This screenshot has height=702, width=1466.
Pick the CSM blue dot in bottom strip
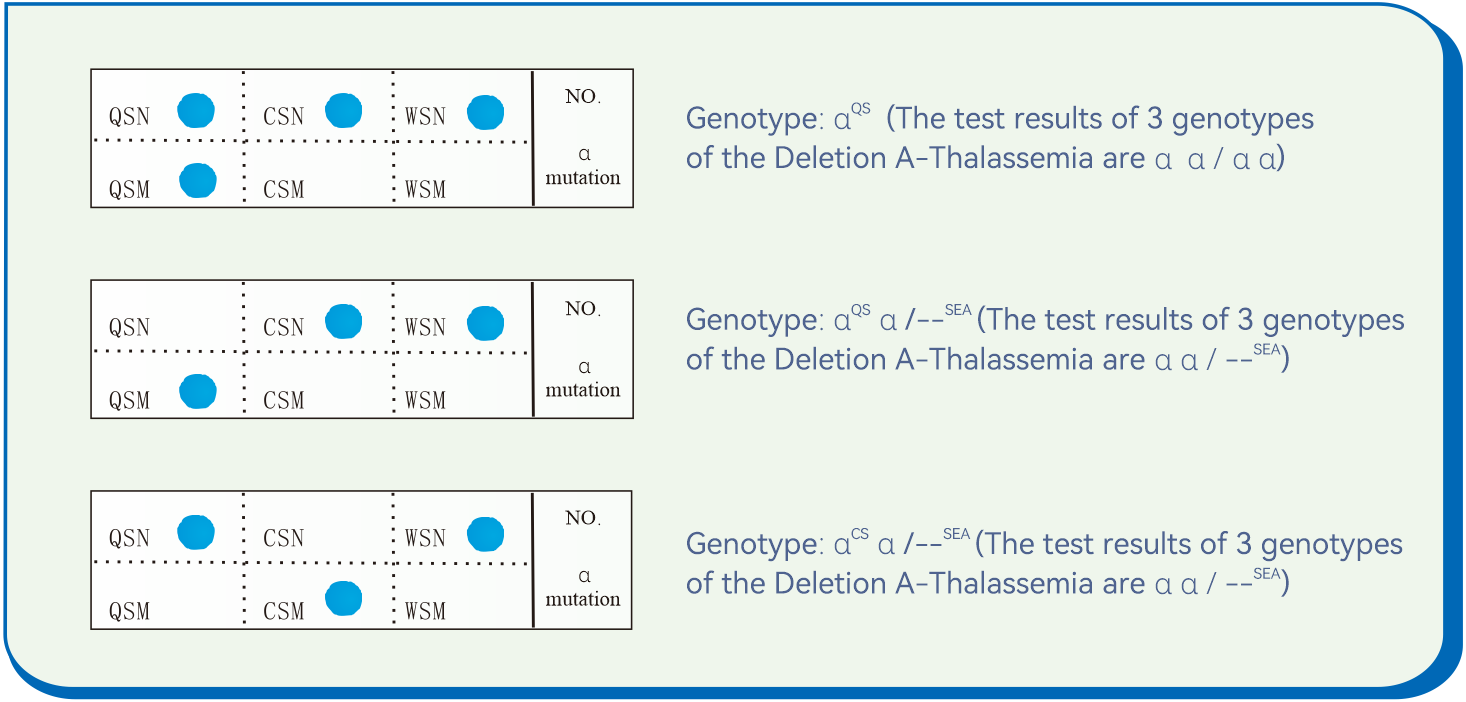343,599
